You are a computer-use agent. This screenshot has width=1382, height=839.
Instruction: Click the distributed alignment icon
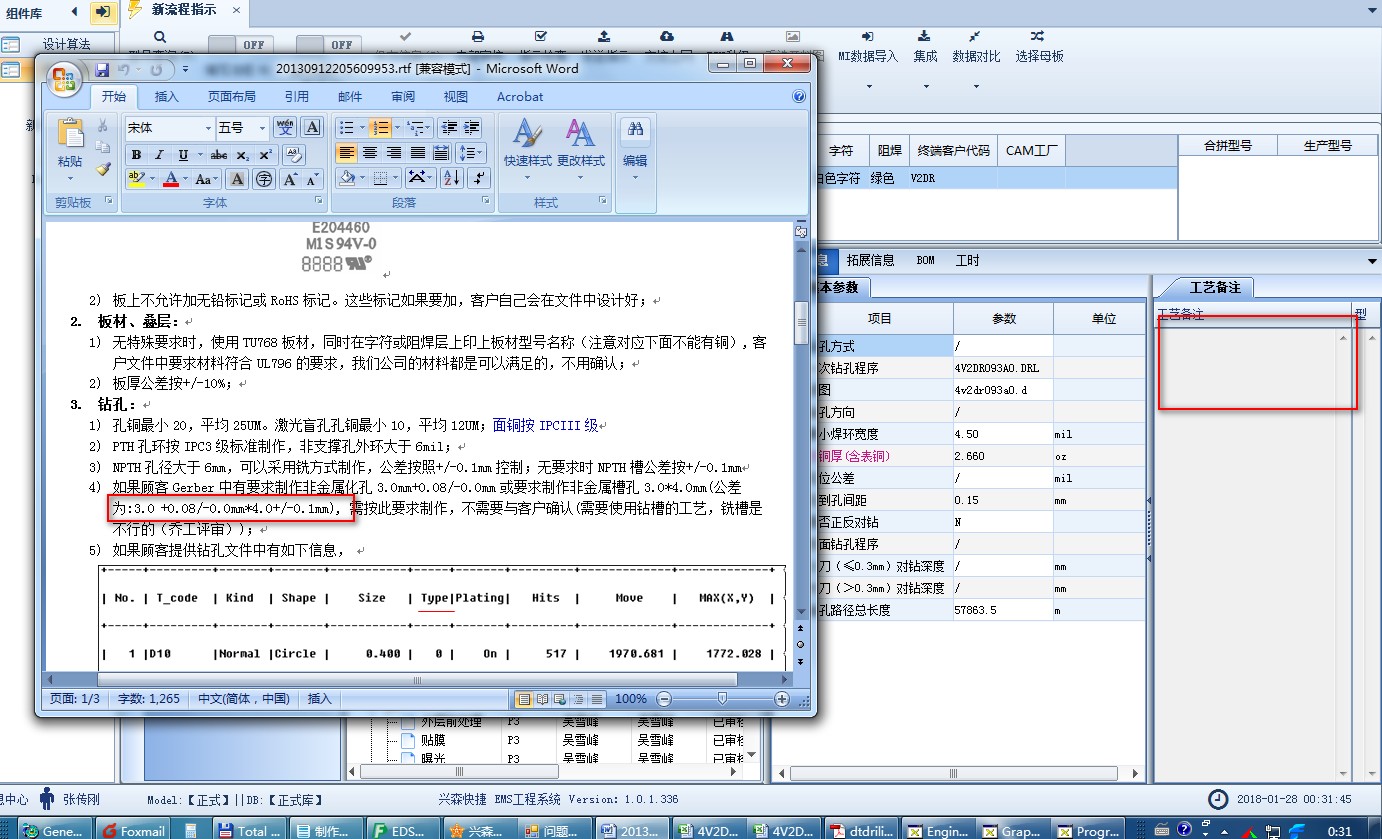(441, 153)
